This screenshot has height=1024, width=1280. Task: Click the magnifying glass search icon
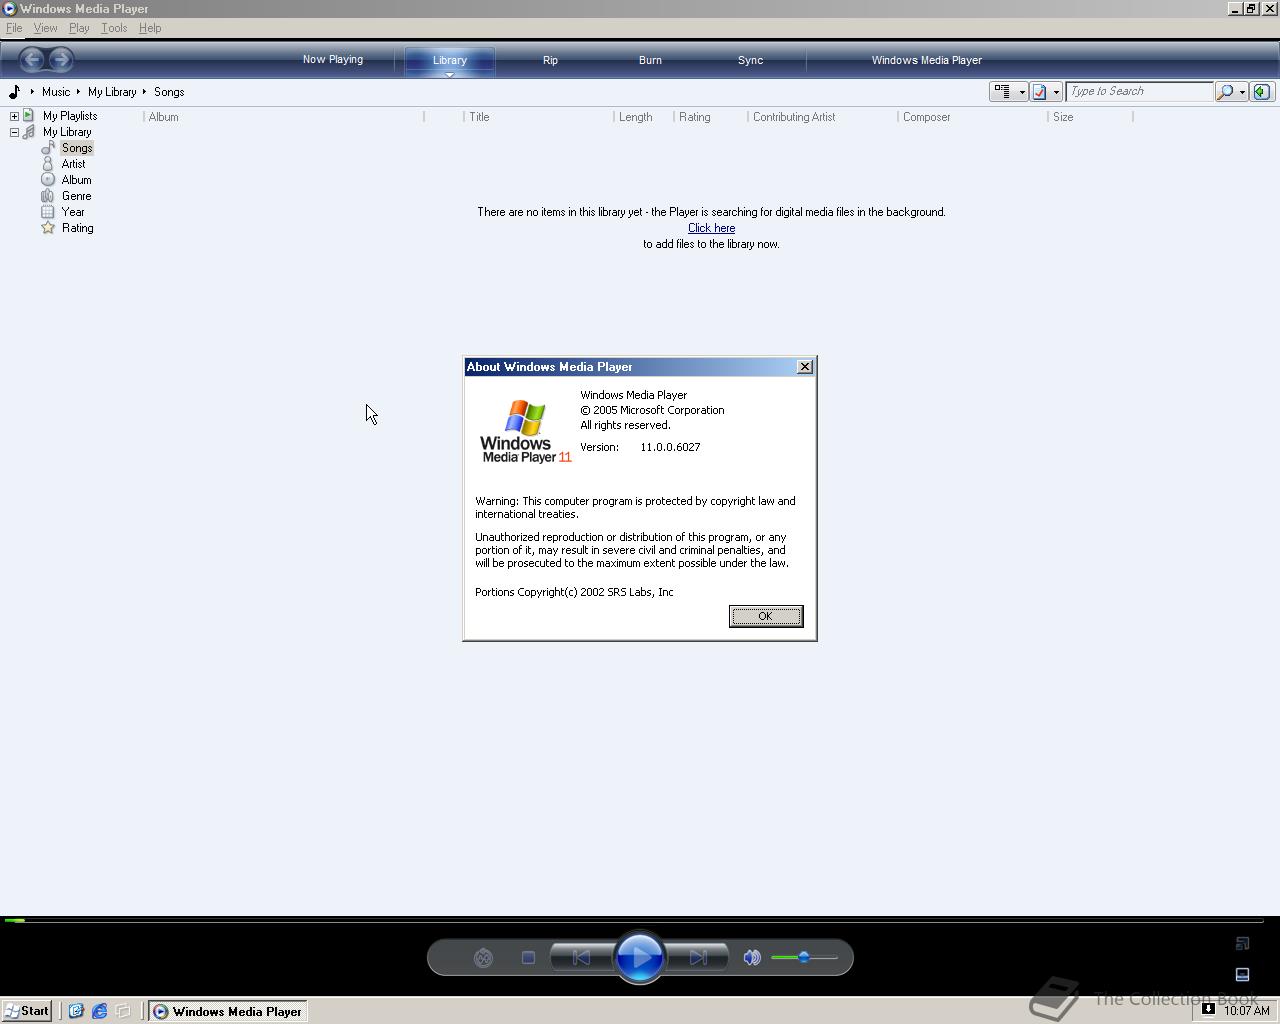(1225, 91)
